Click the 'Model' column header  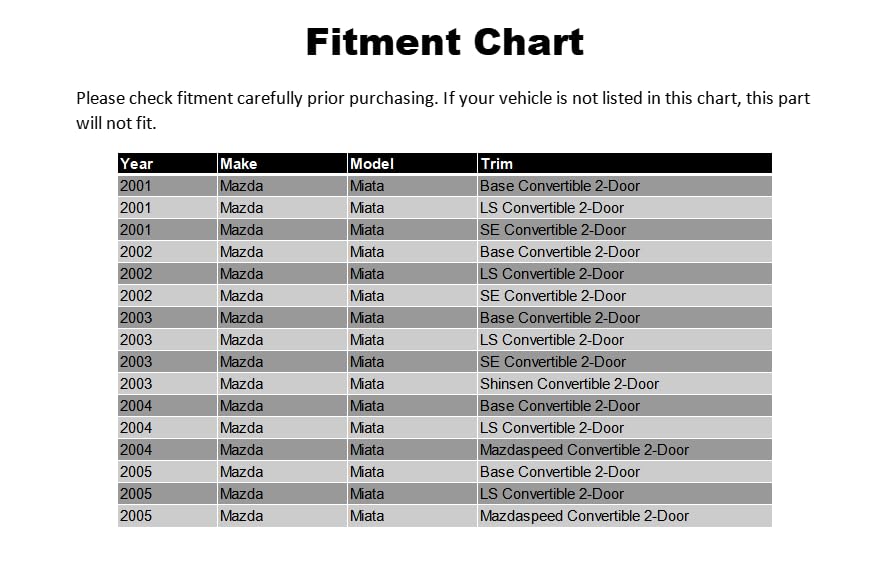[x=372, y=164]
